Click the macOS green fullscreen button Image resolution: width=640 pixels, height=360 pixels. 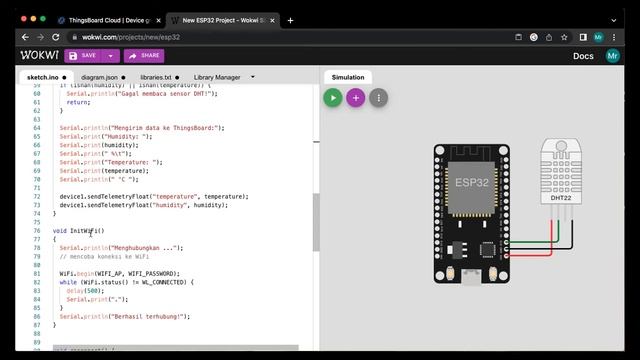tap(43, 19)
